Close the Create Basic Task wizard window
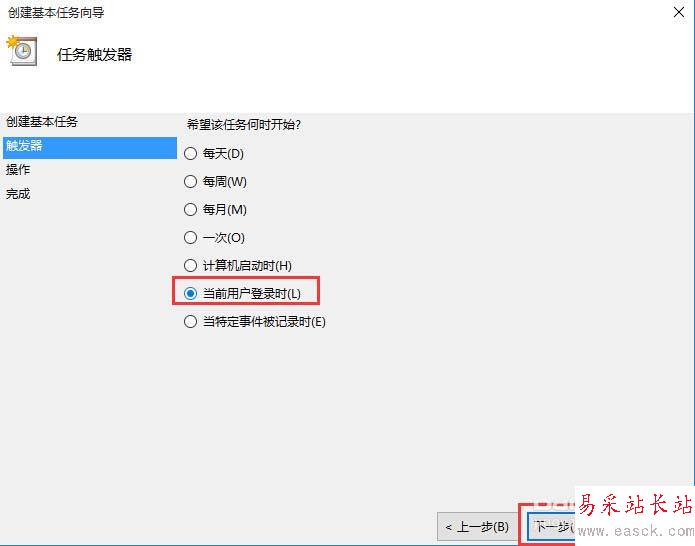This screenshot has width=695, height=546. (x=679, y=12)
